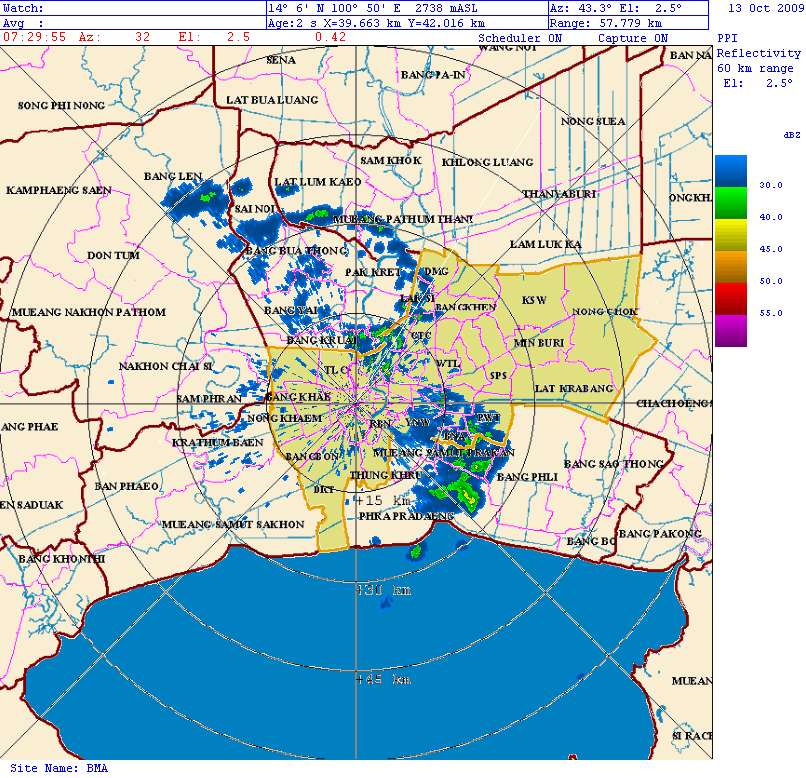
Task: Pick the red 55 dBZ legend band
Action: pos(730,298)
